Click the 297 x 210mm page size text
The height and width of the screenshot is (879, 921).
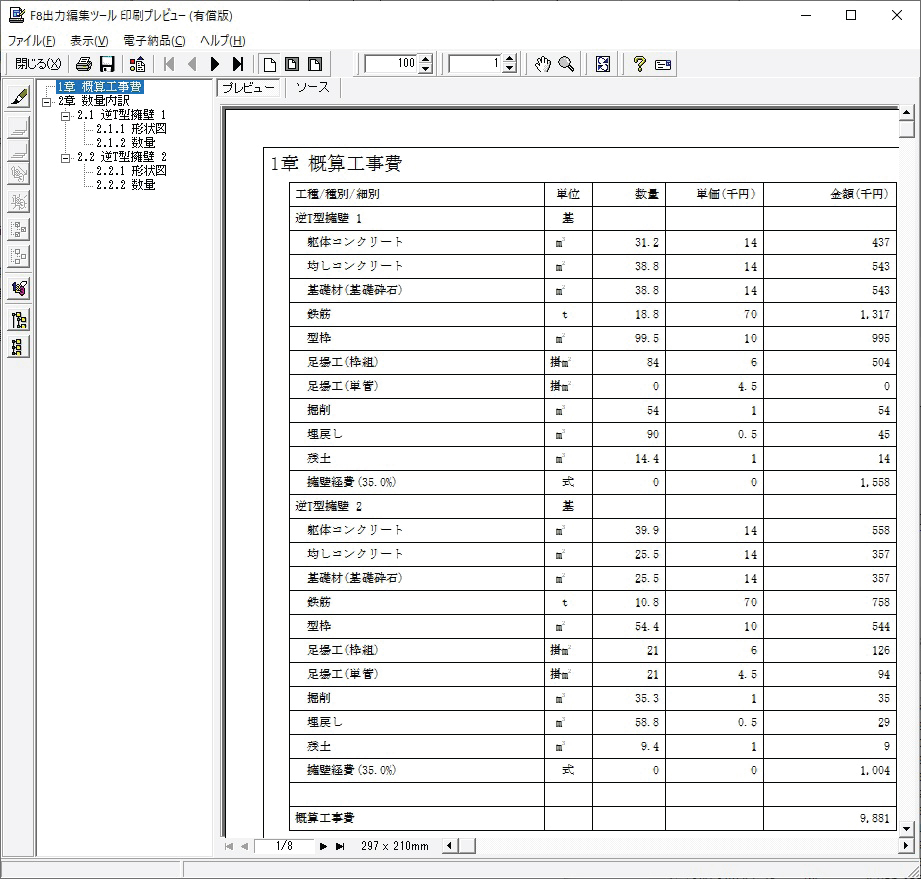(x=395, y=846)
